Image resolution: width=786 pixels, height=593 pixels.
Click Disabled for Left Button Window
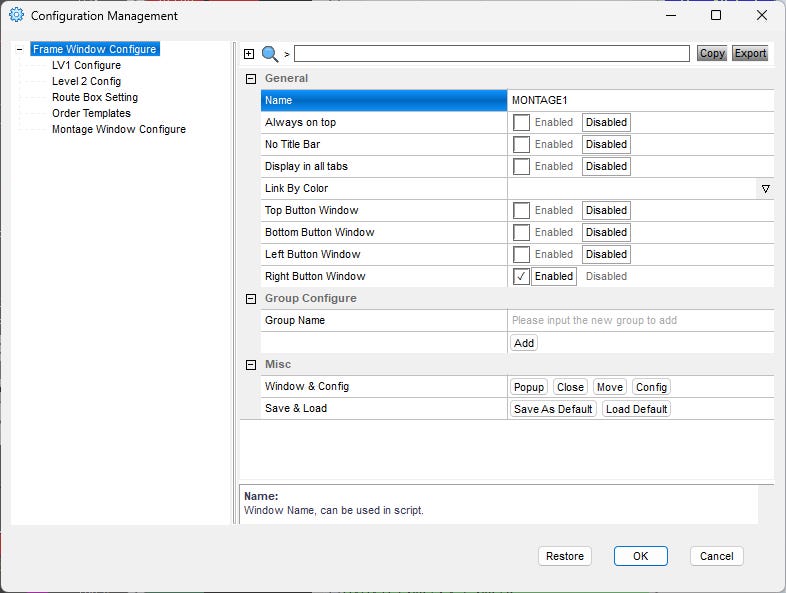click(606, 255)
